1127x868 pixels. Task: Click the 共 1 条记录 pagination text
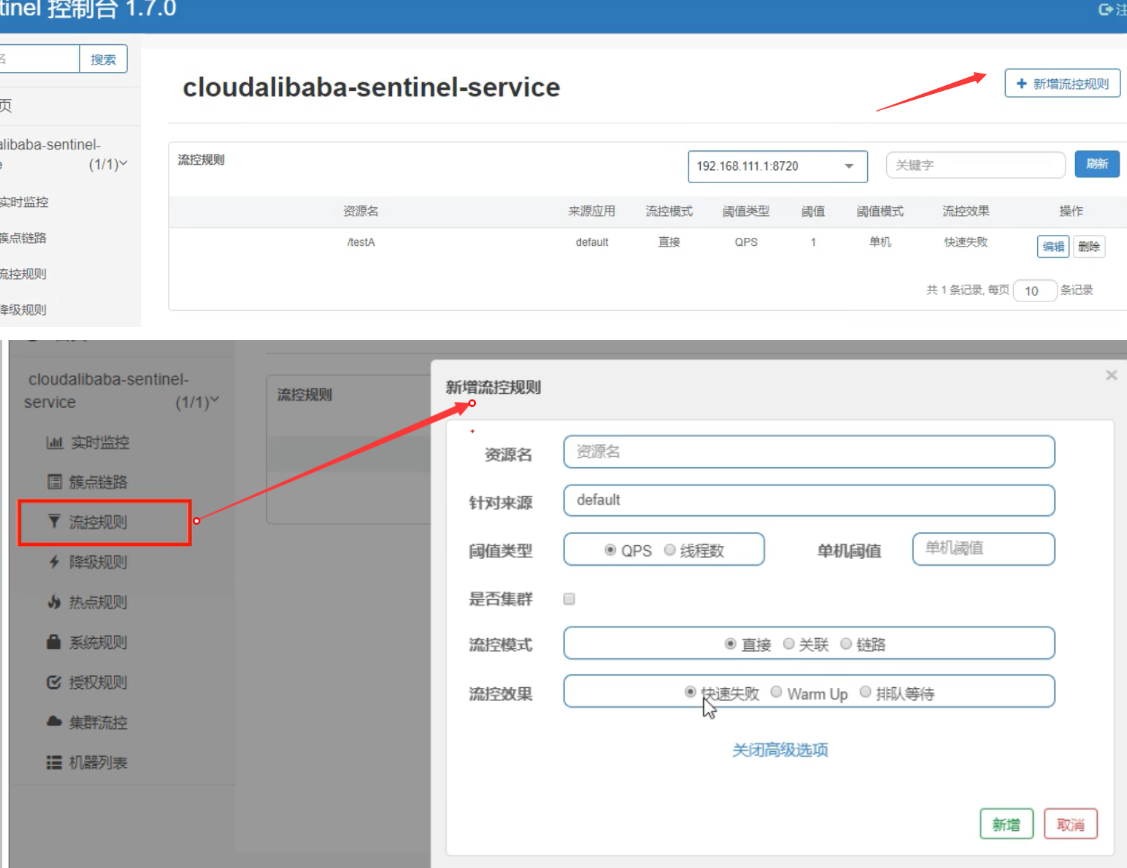pos(955,290)
